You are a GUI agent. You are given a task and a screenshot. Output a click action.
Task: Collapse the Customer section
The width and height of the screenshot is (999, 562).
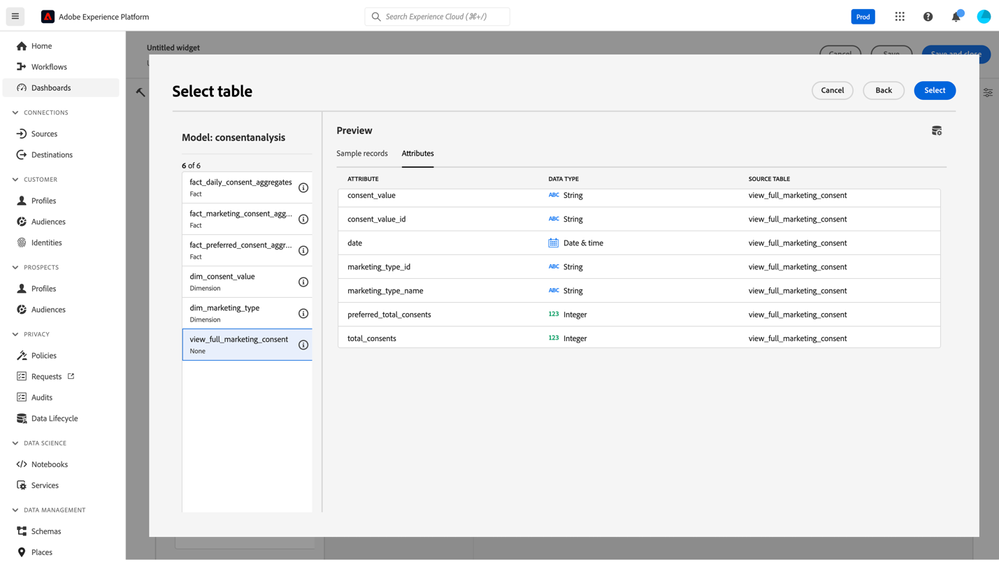[x=15, y=180]
